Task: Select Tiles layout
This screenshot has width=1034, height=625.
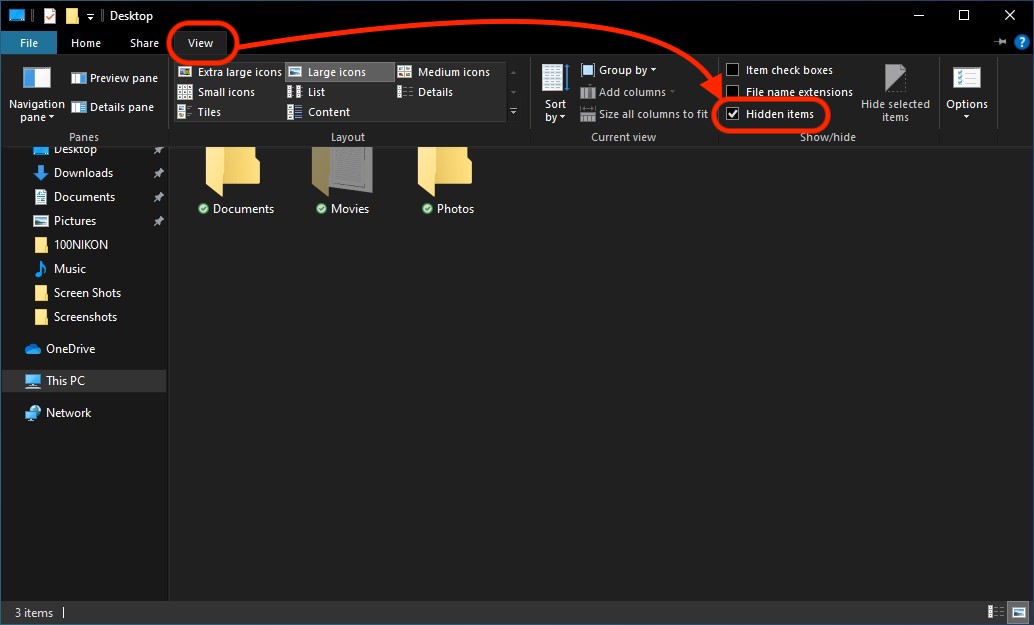Action: pyautogui.click(x=199, y=112)
